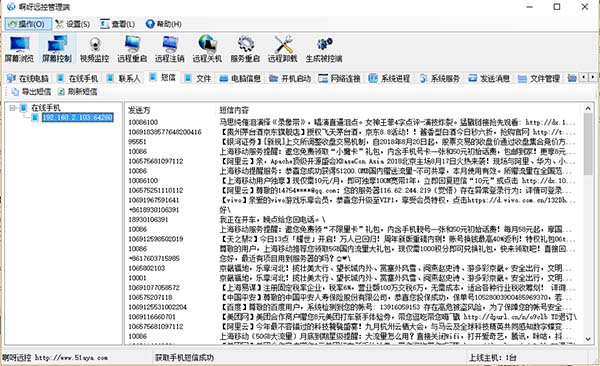Click 刷新短信 refresh SMS button

(x=77, y=92)
